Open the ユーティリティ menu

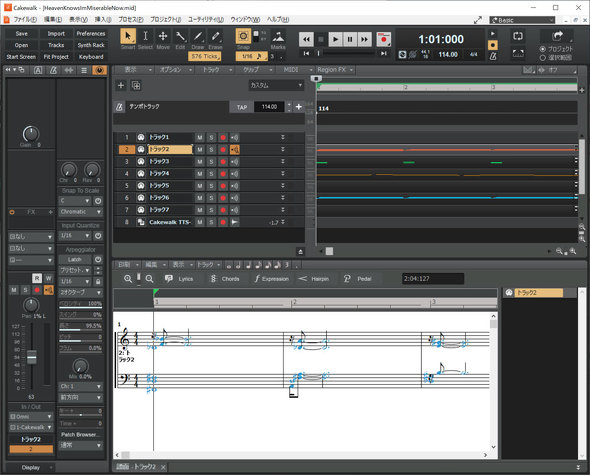206,20
